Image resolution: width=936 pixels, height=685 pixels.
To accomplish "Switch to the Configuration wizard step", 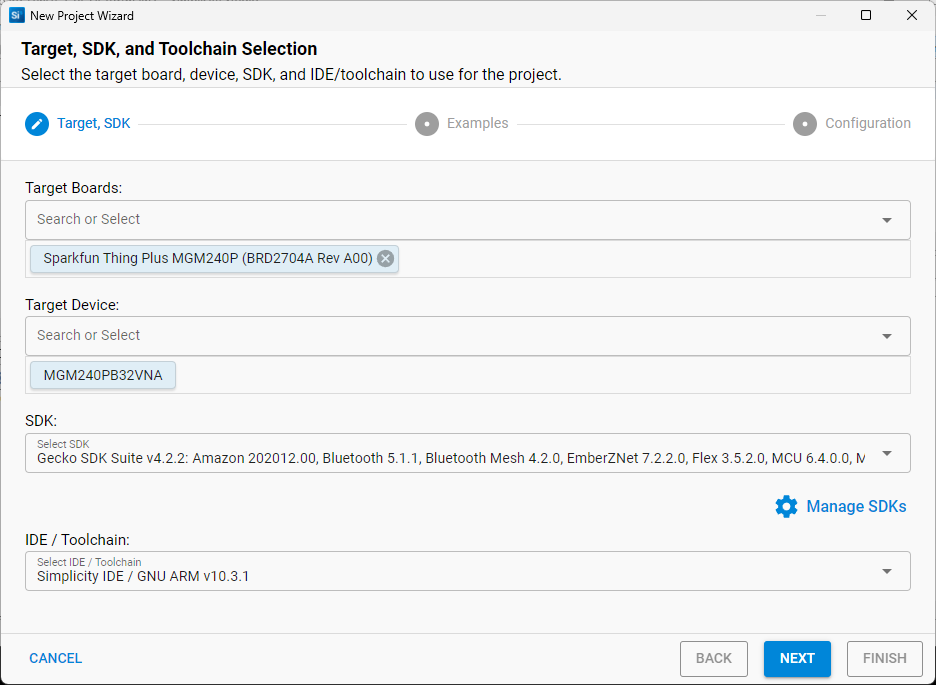I will (x=867, y=123).
